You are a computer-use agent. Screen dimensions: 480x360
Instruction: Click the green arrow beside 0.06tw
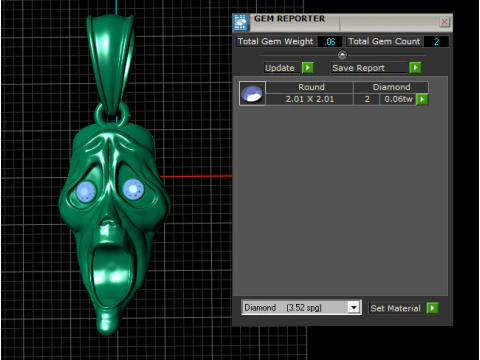pyautogui.click(x=422, y=99)
